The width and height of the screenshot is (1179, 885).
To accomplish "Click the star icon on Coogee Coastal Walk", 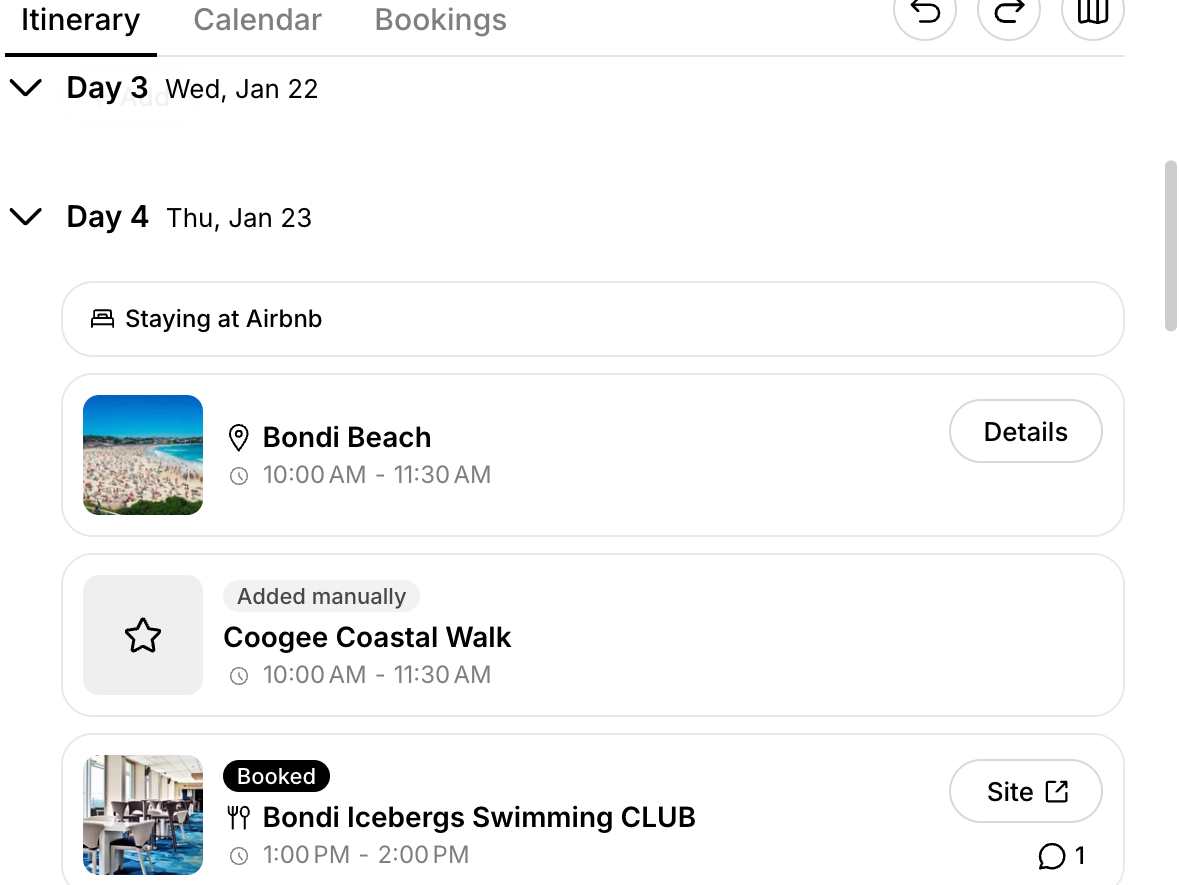I will pos(143,635).
